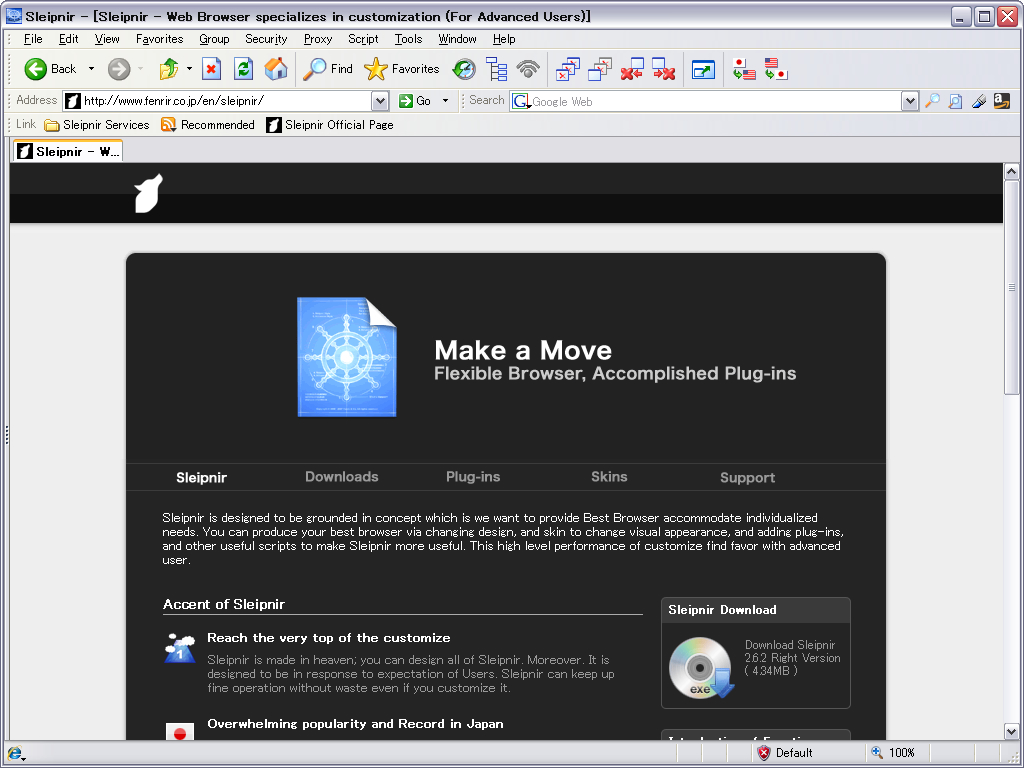Click the blueprint ship wheel document image
This screenshot has height=768, width=1024.
click(347, 357)
